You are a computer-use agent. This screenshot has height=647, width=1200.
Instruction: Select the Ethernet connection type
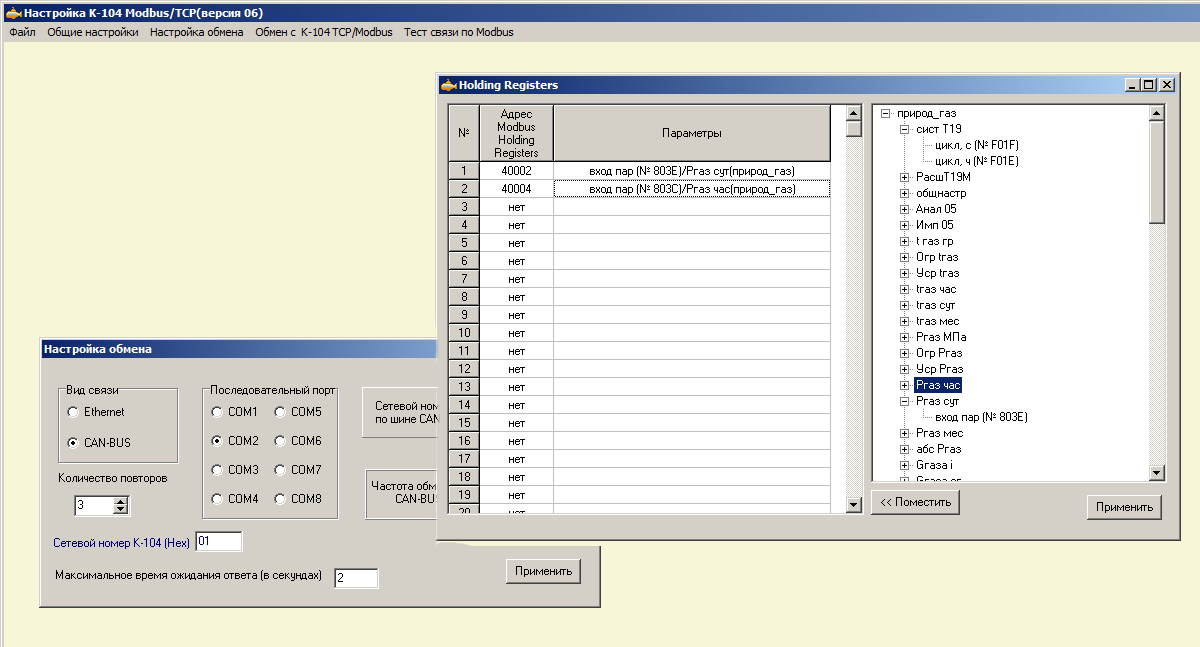point(72,412)
